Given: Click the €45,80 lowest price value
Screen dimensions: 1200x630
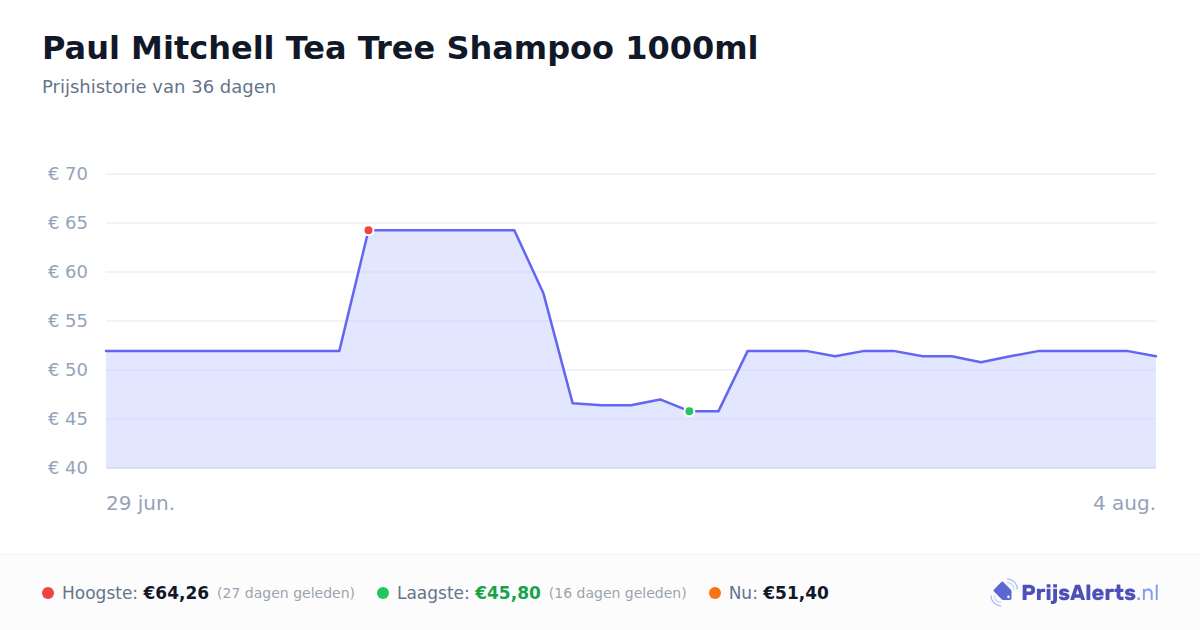Looking at the screenshot, I should point(508,593).
